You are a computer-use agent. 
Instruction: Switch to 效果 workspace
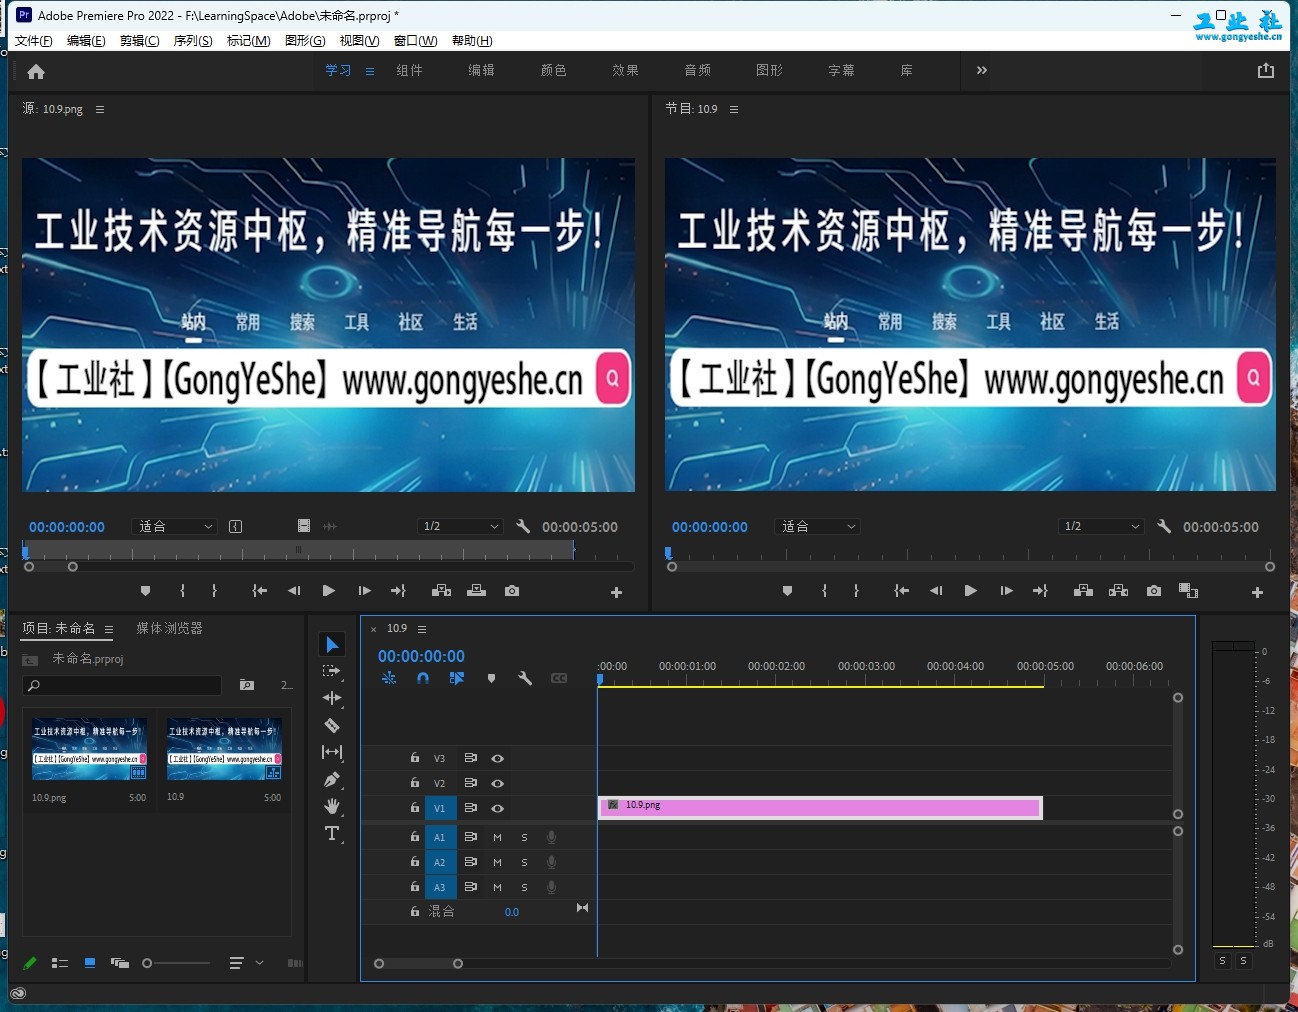coord(625,70)
